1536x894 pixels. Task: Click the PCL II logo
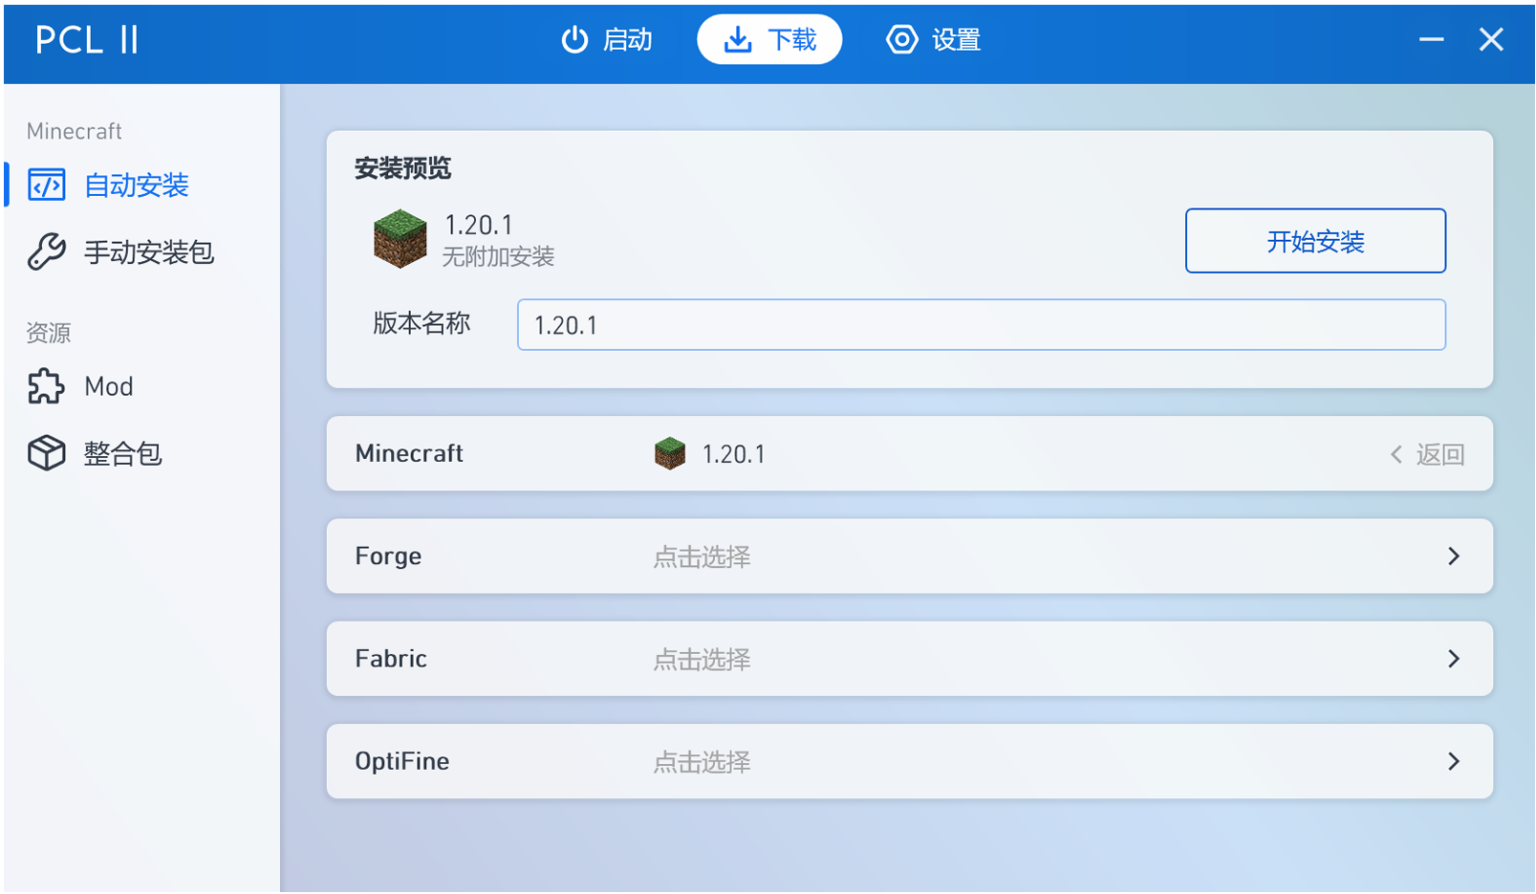tap(86, 40)
